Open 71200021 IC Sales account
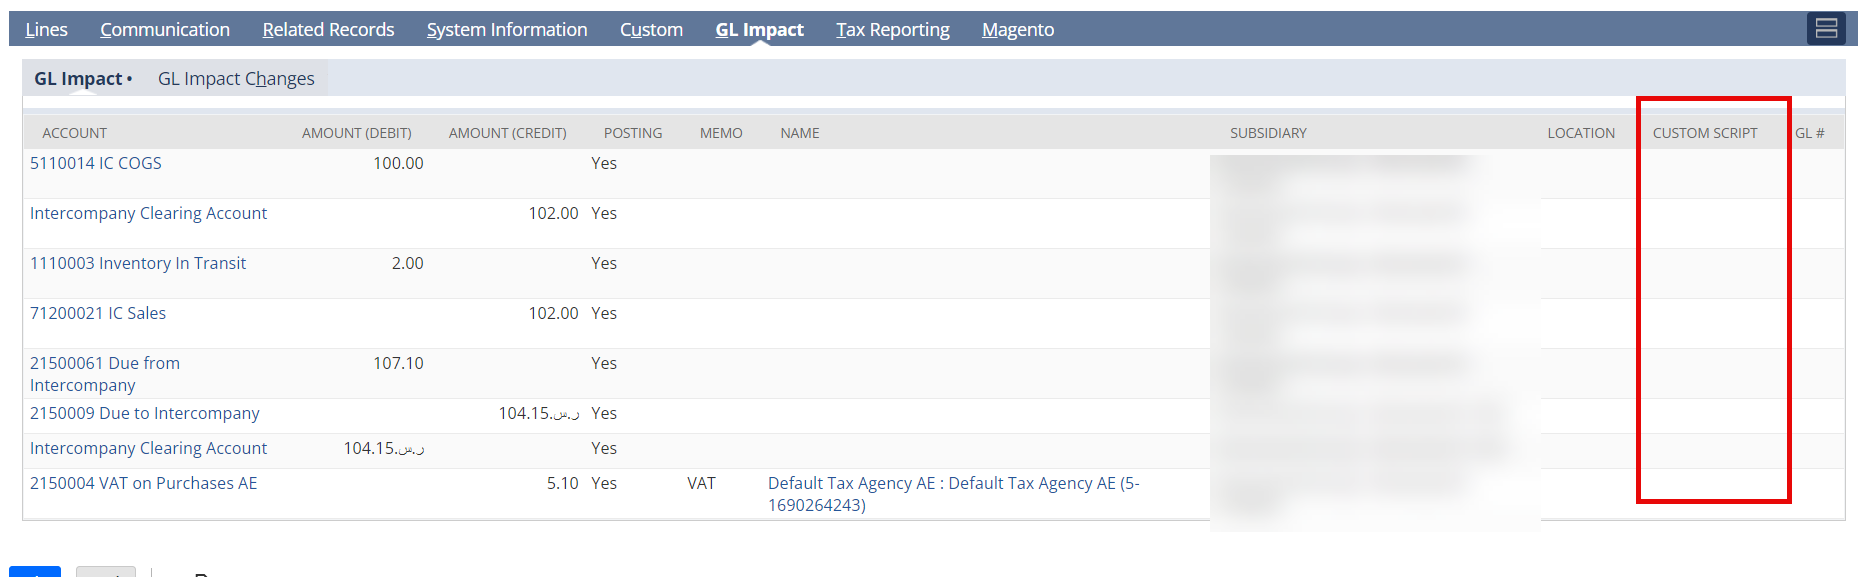Image resolution: width=1872 pixels, height=577 pixels. [98, 313]
